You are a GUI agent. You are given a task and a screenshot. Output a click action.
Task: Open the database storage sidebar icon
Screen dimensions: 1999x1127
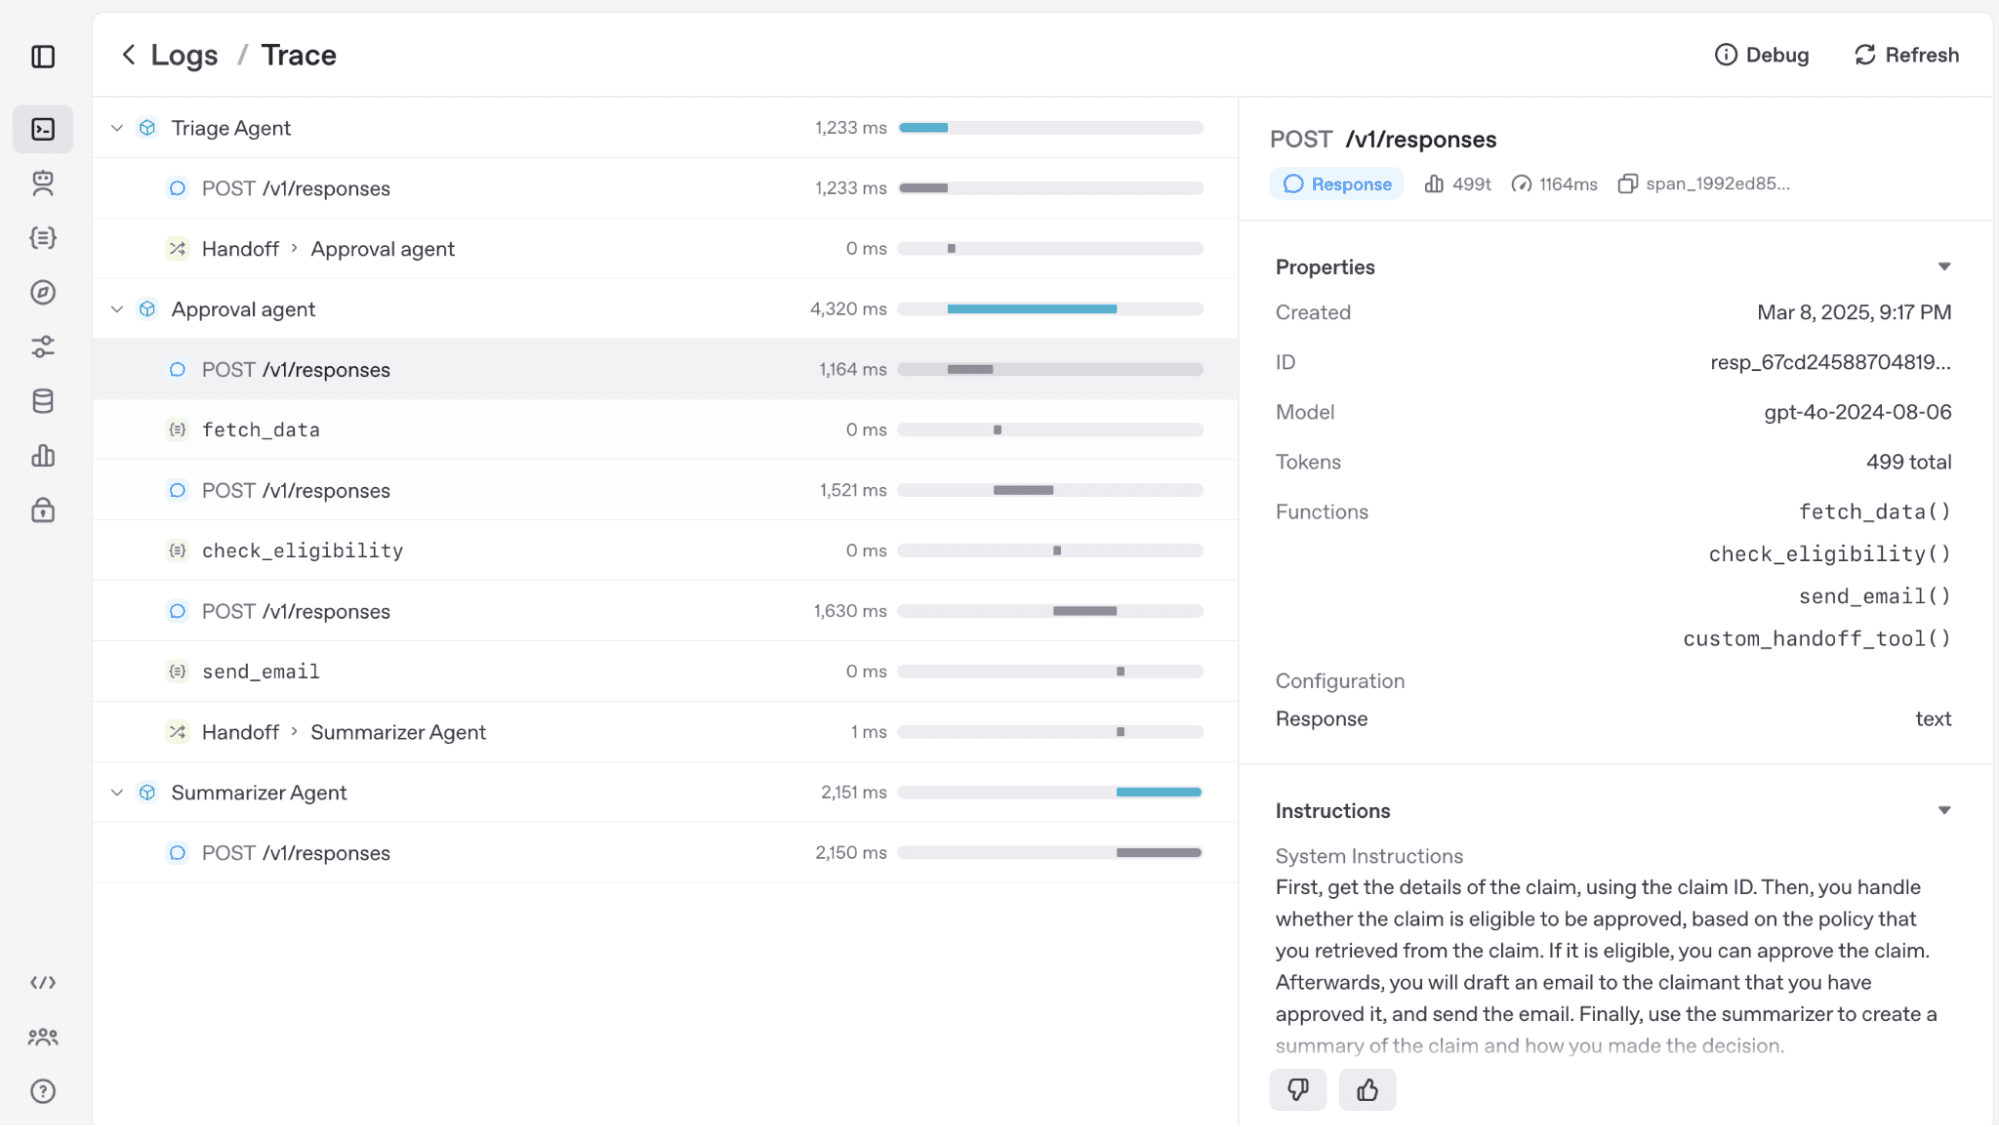pos(43,401)
